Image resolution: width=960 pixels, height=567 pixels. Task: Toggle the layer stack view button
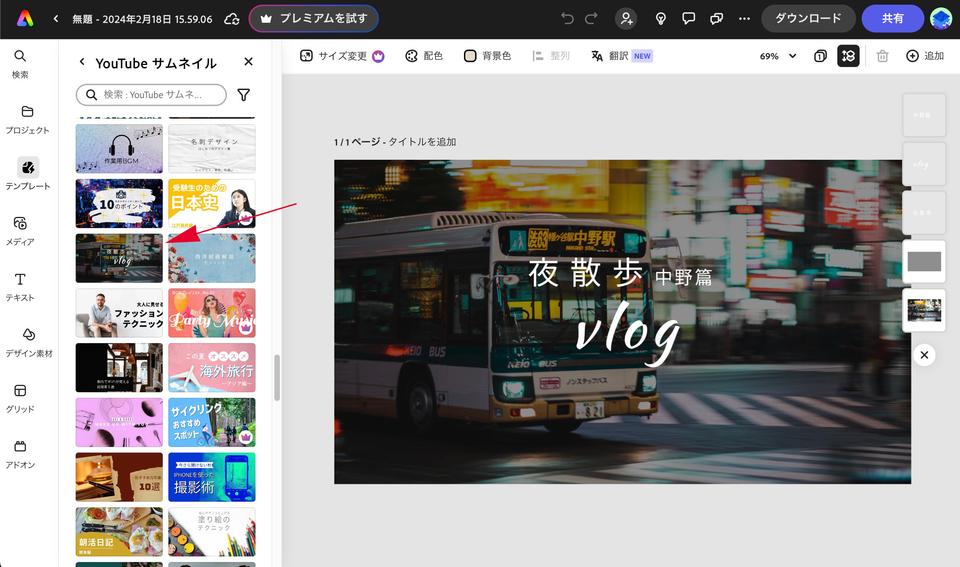point(848,56)
